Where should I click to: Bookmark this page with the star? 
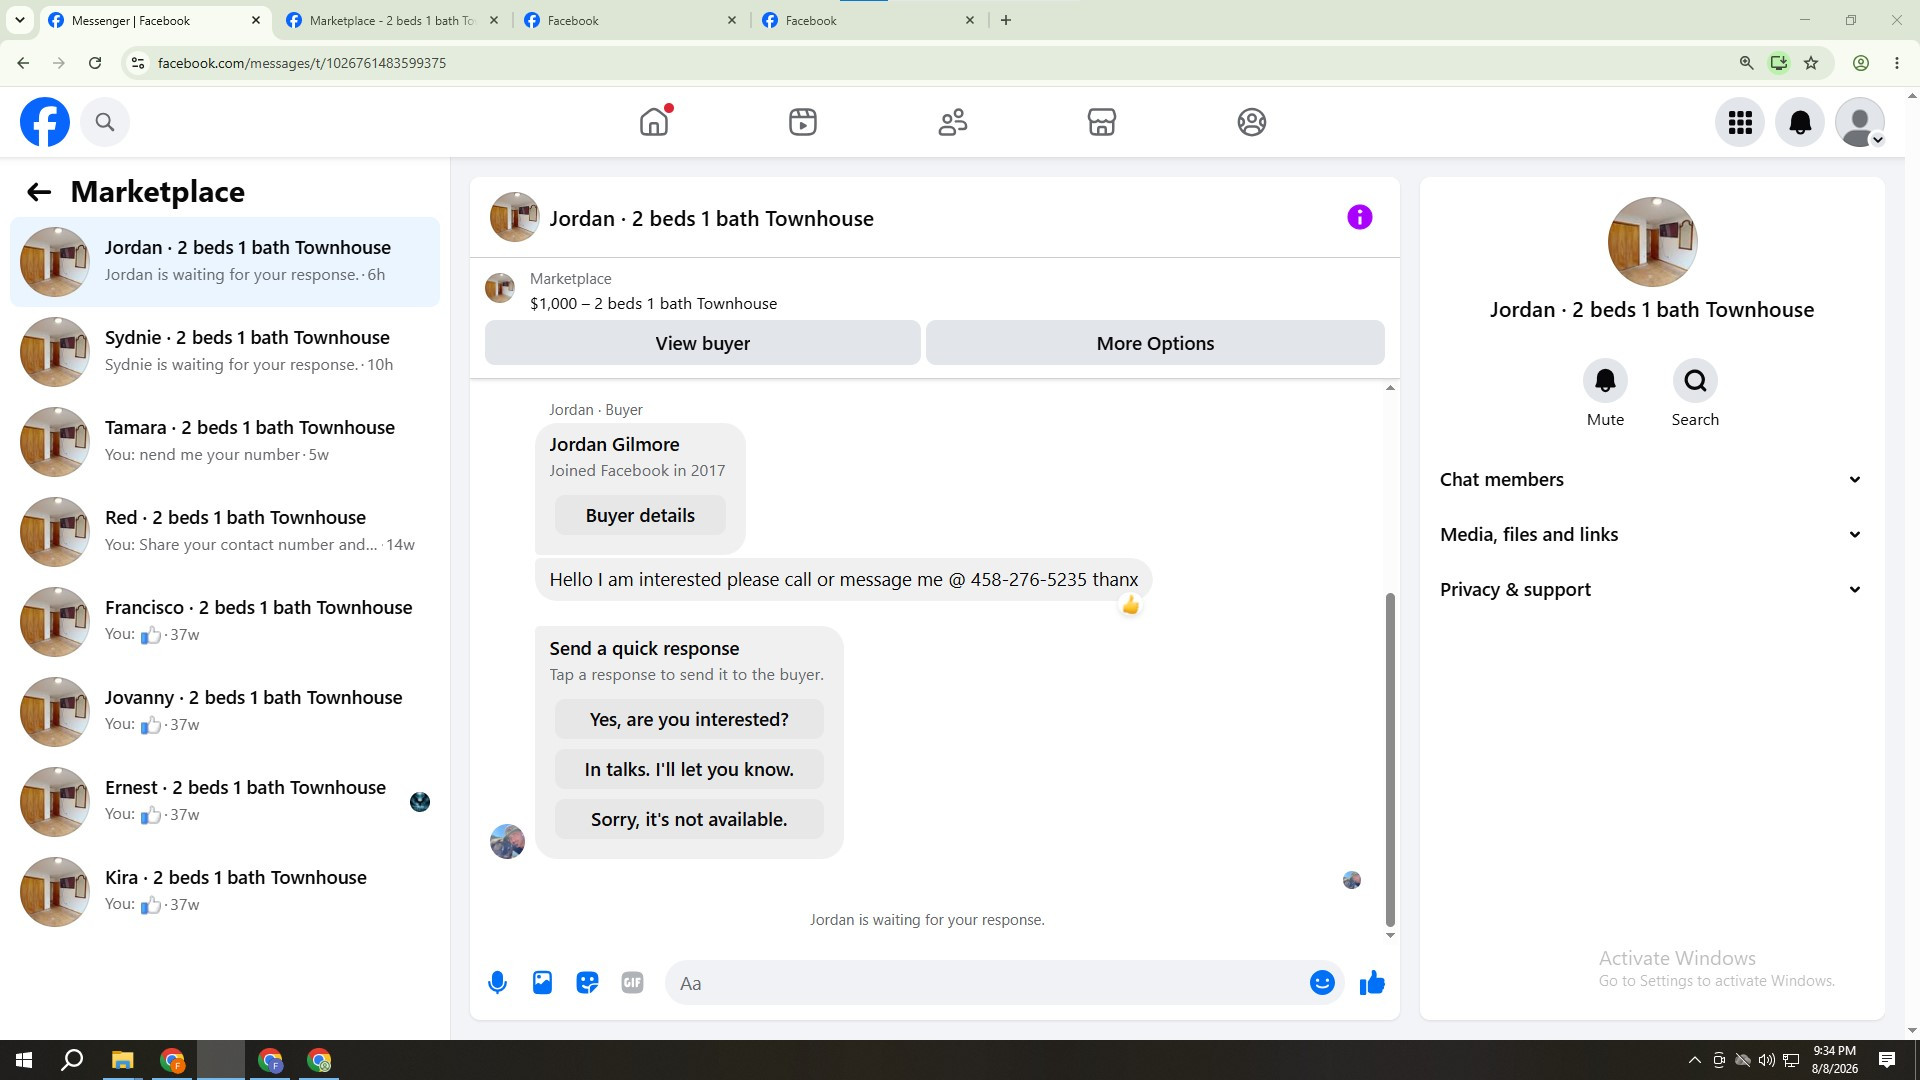click(1811, 63)
